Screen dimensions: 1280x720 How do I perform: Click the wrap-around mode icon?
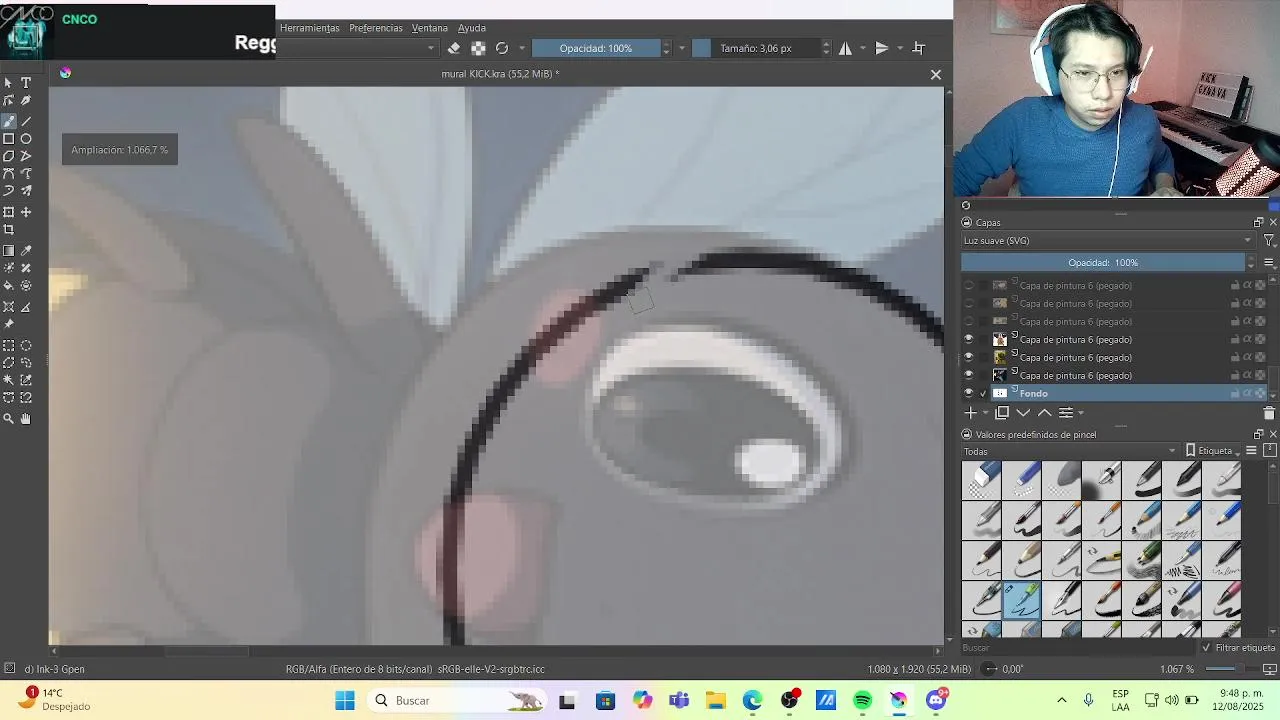pyautogui.click(x=919, y=48)
